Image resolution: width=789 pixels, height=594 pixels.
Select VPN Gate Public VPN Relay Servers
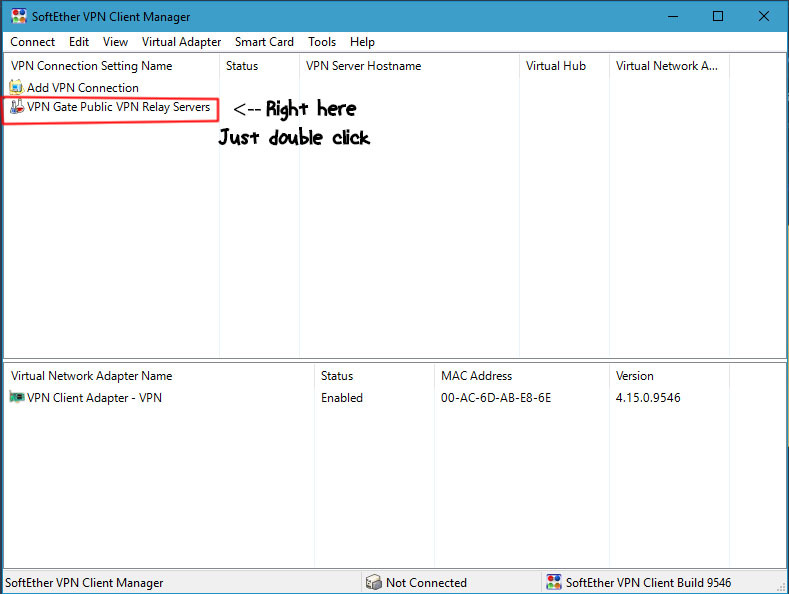pyautogui.click(x=118, y=107)
